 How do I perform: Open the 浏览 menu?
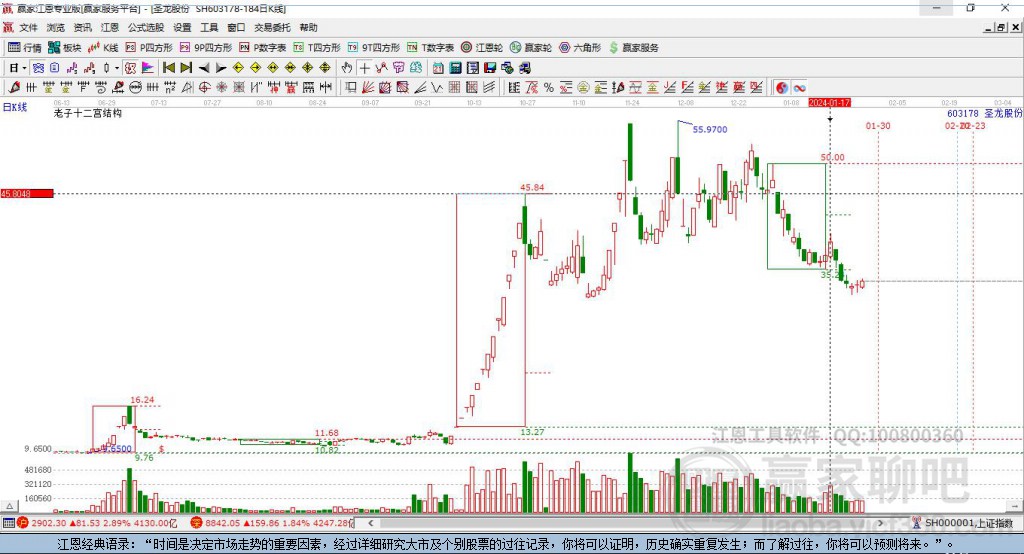56,27
